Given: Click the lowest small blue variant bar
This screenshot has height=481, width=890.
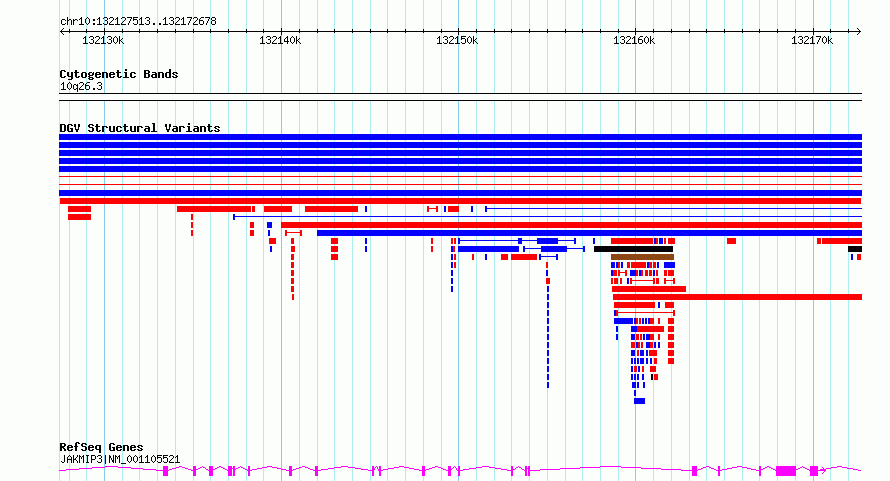Looking at the screenshot, I should click(x=640, y=401).
